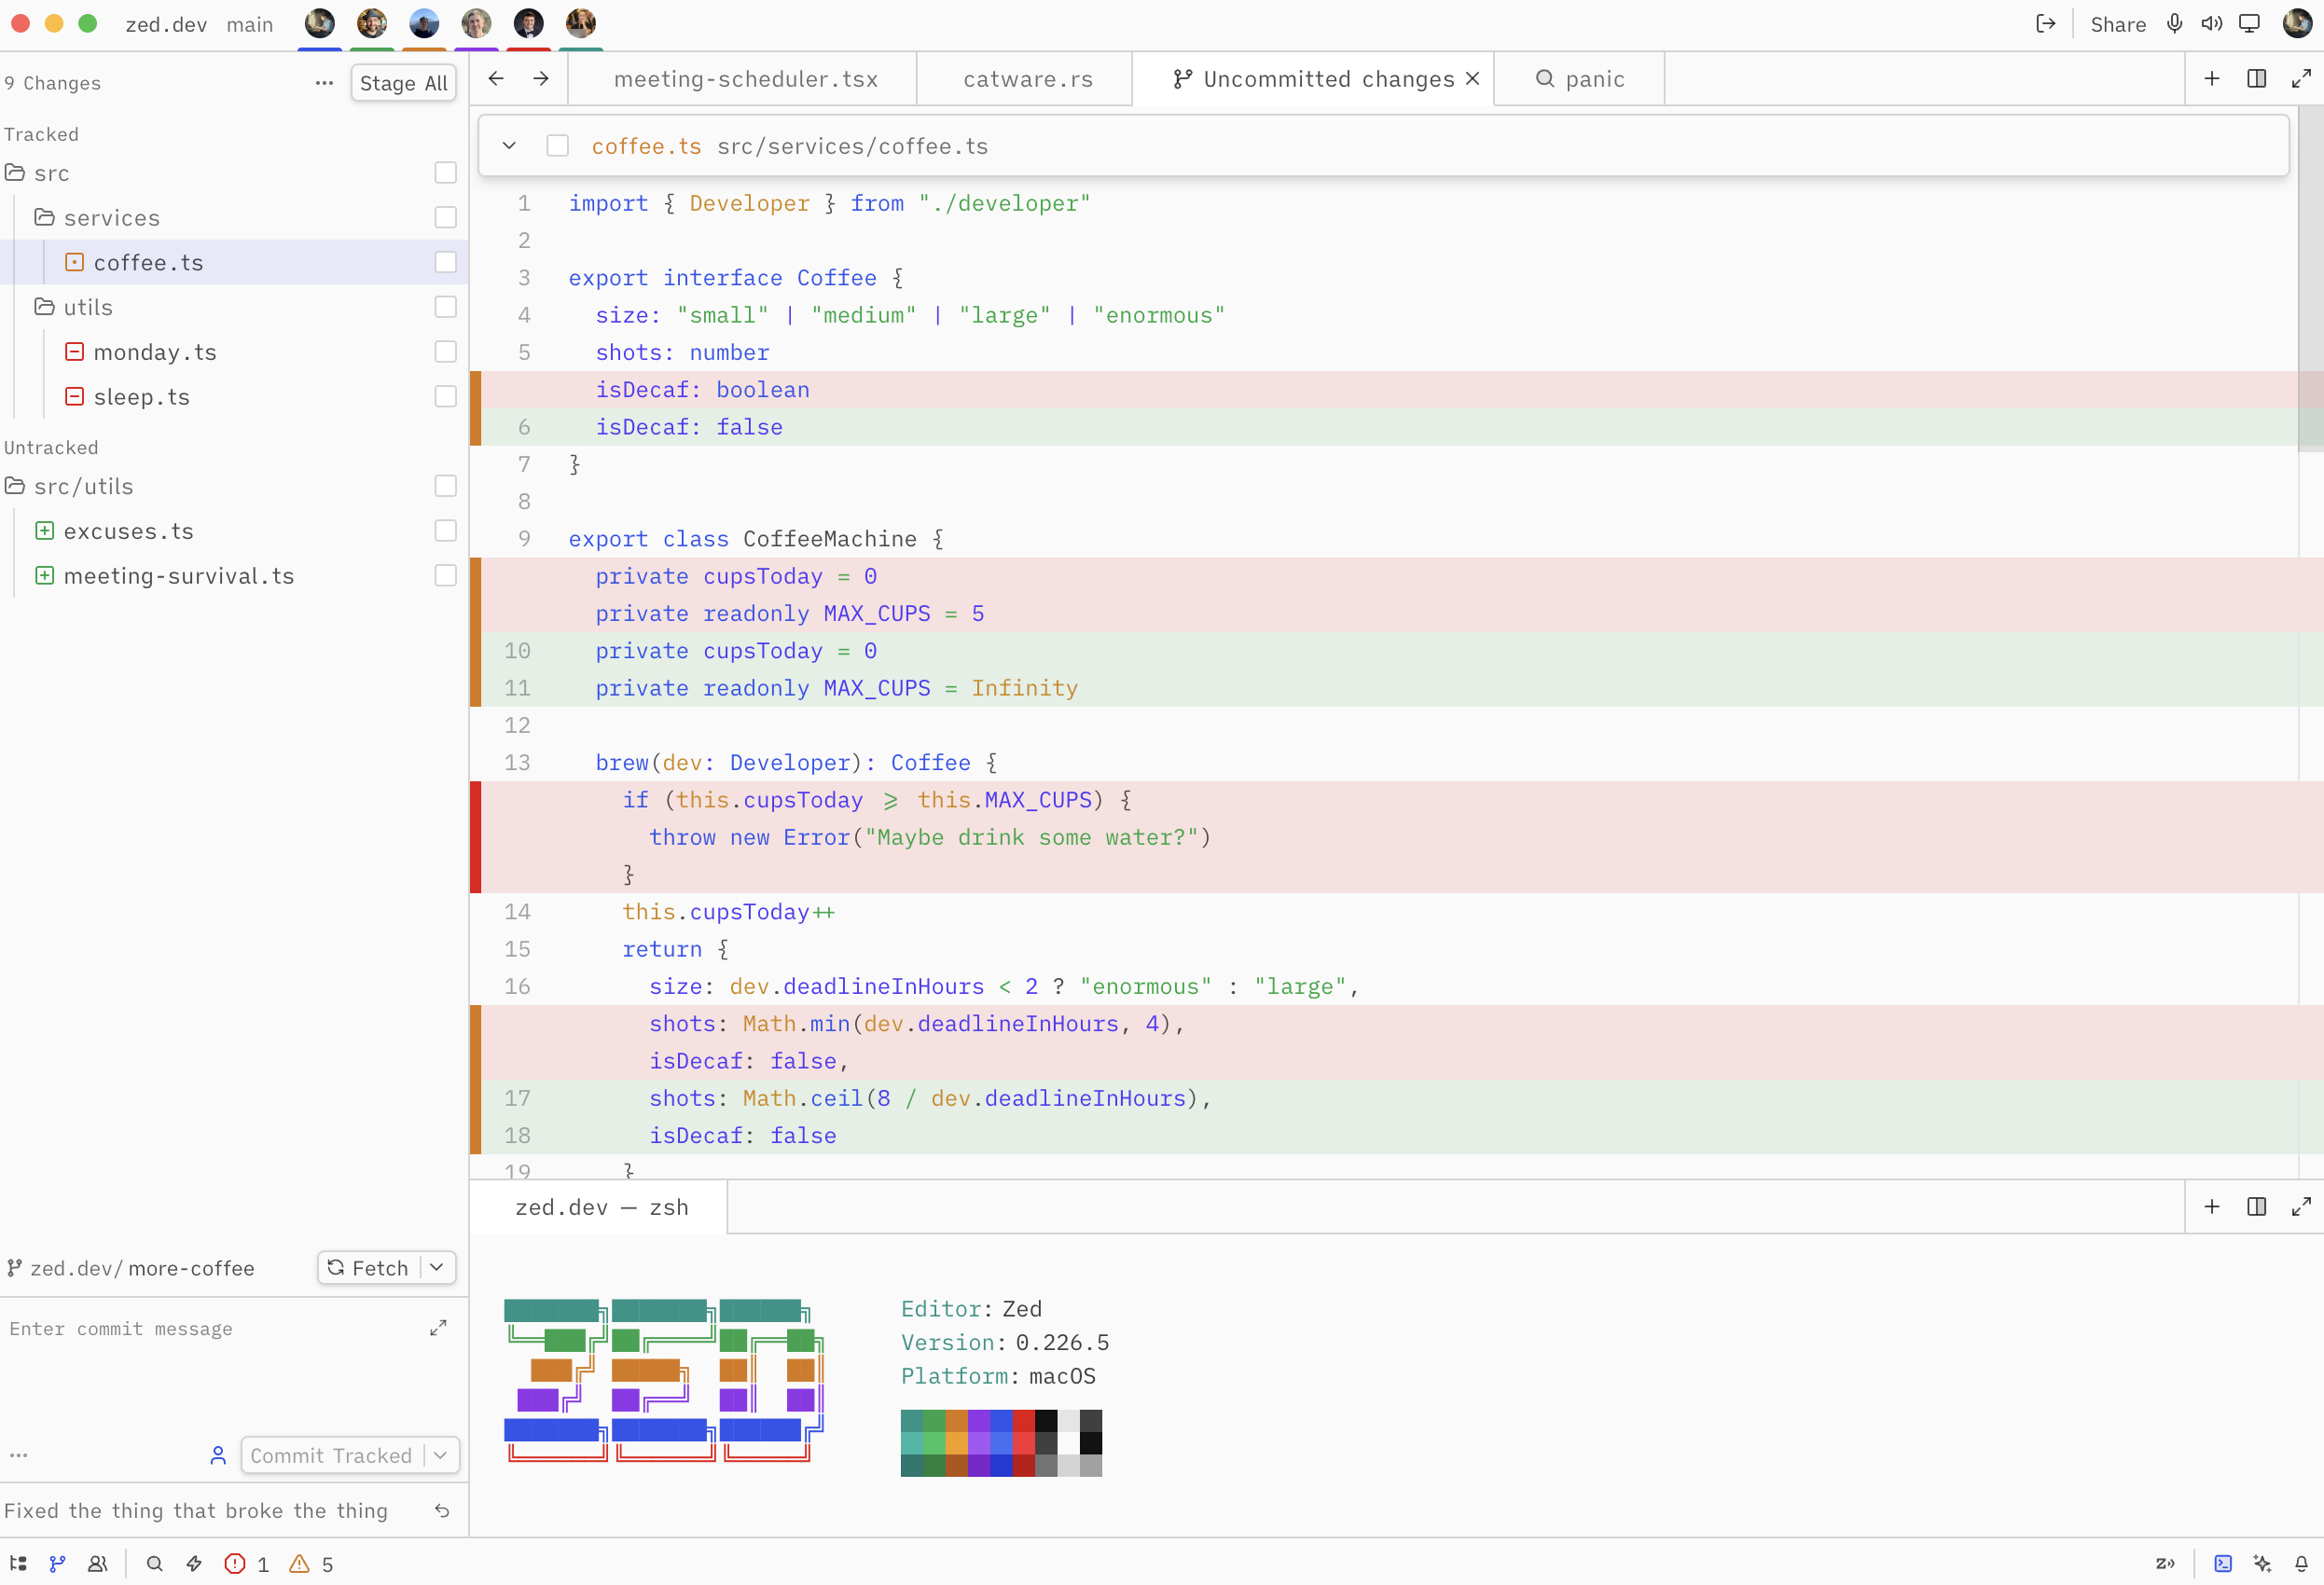This screenshot has height=1585, width=2324.
Task: Open the Commit Tracked dropdown arrow
Action: (440, 1455)
